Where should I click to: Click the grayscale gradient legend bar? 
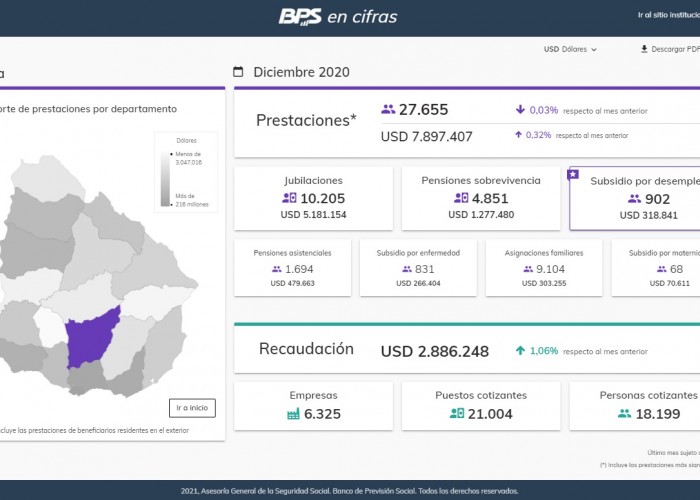(x=166, y=180)
